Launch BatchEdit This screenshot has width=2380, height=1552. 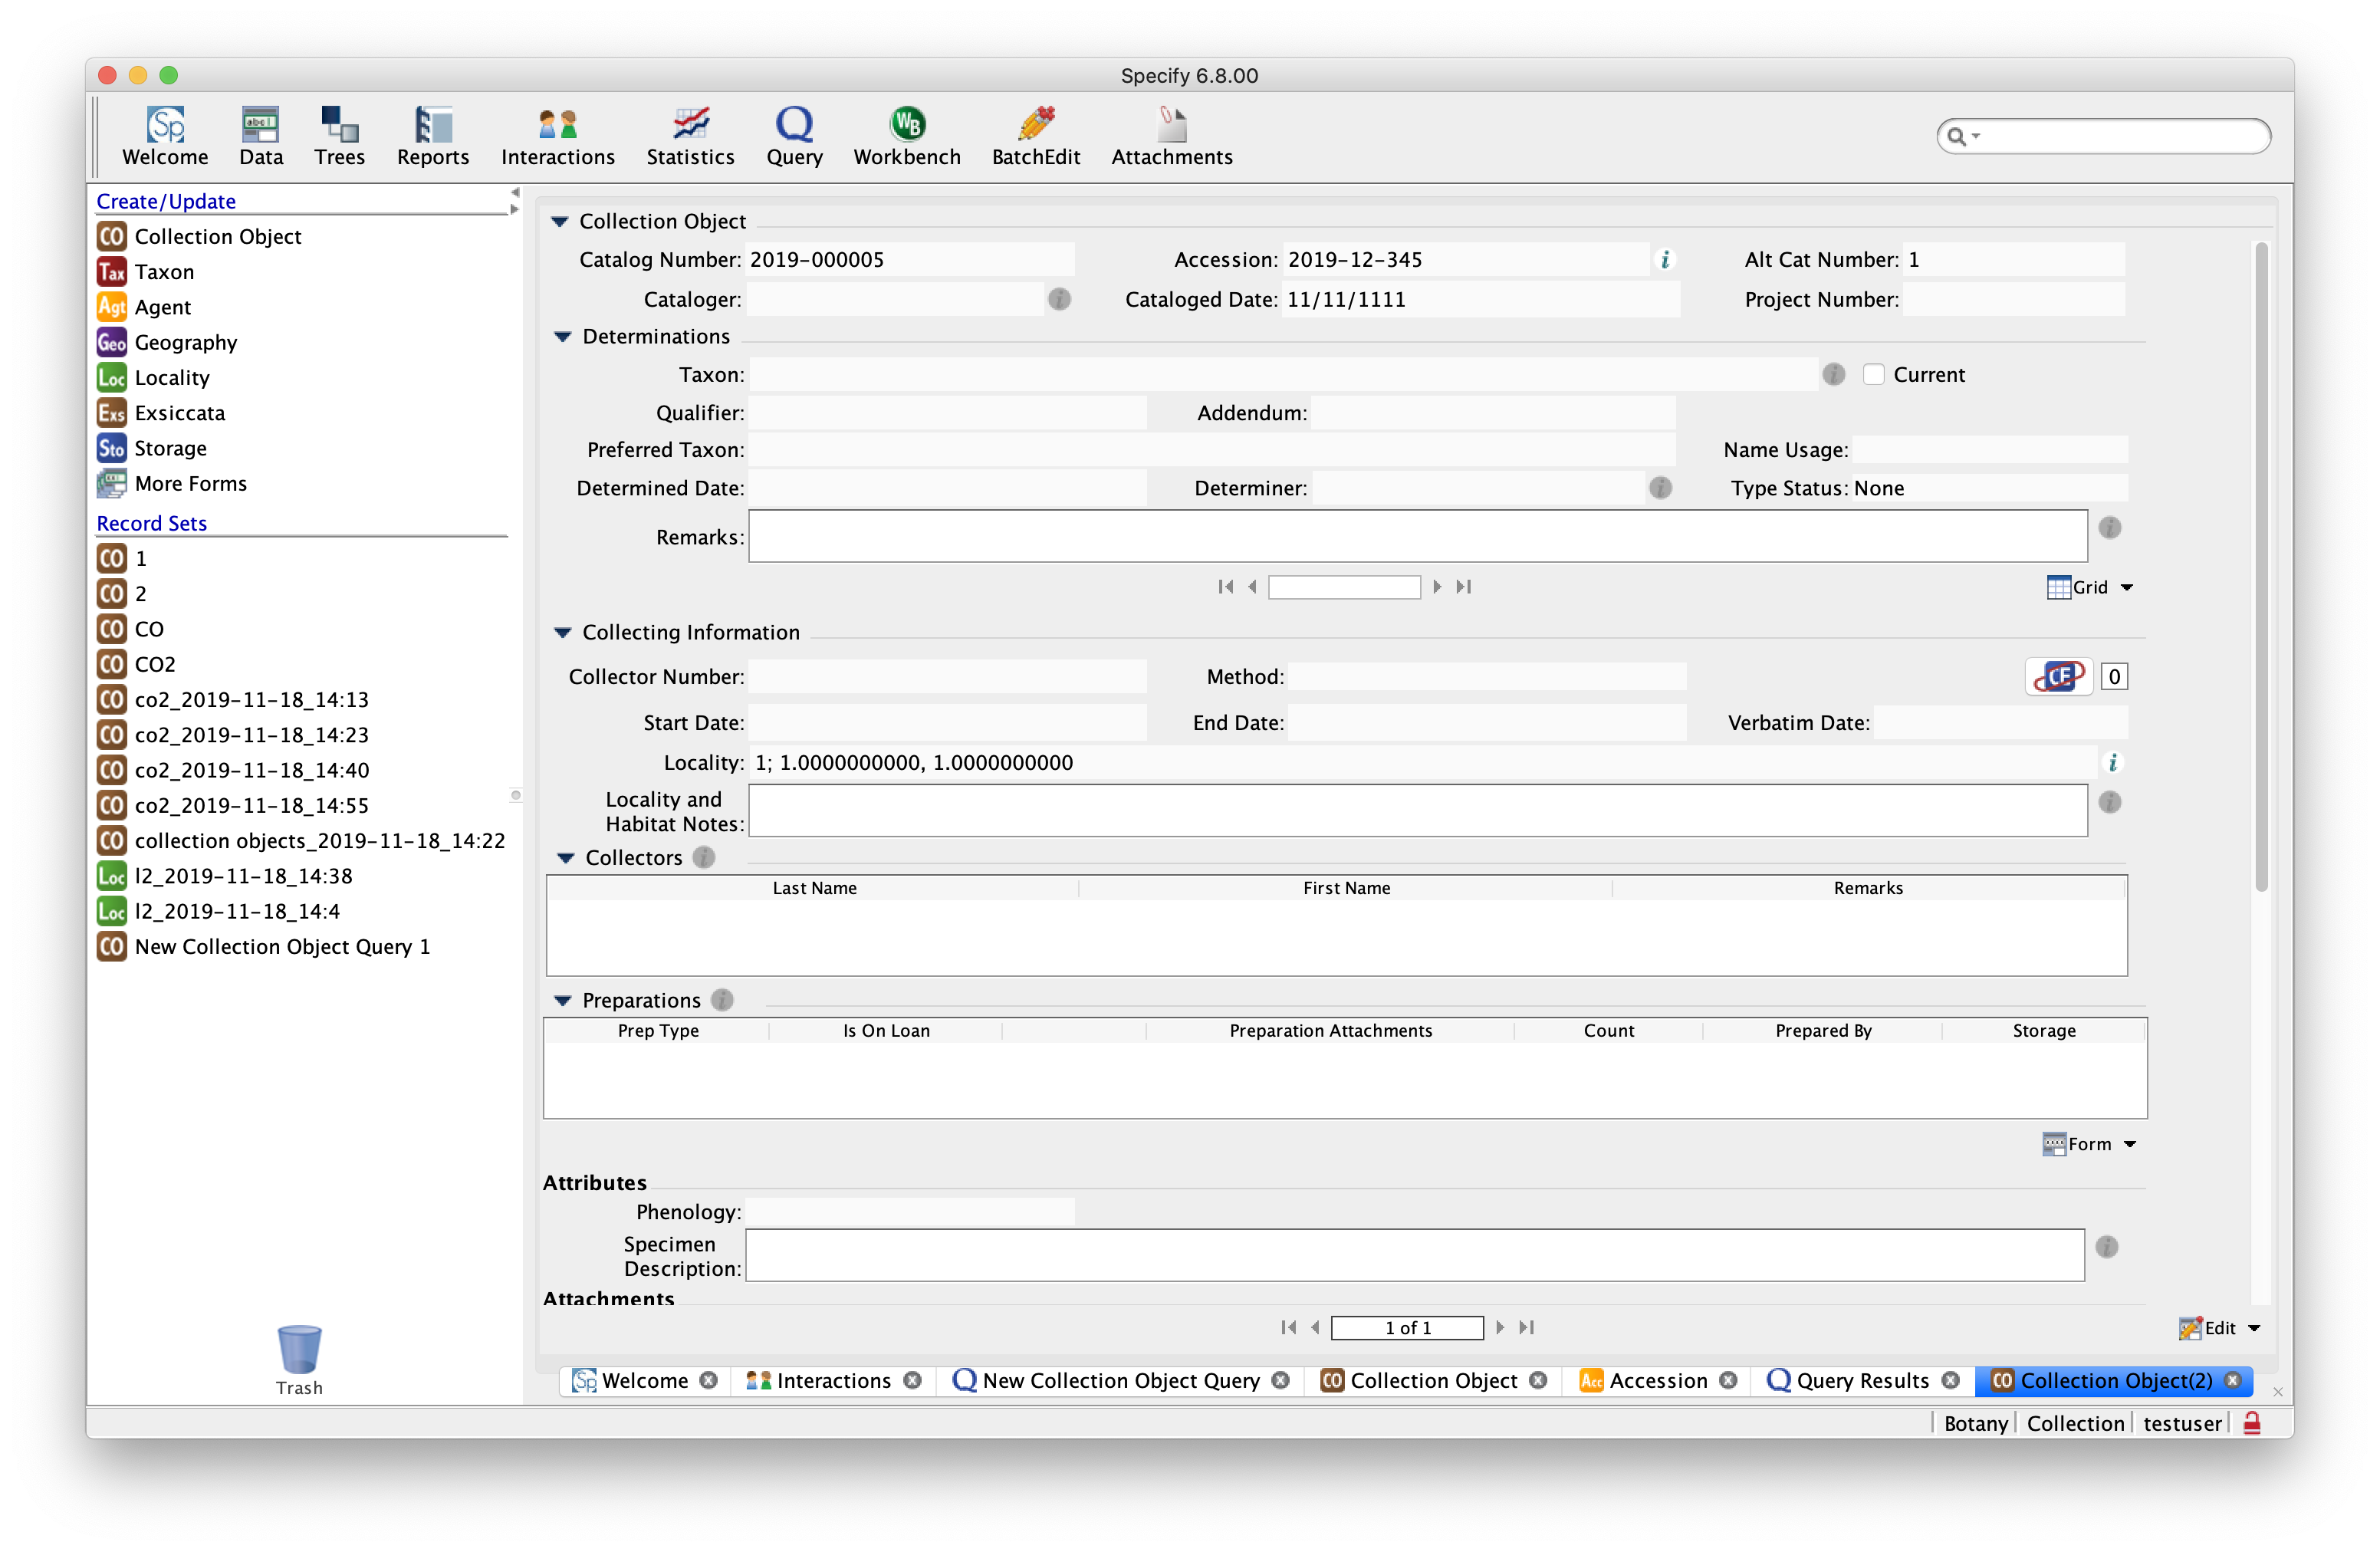point(1036,135)
